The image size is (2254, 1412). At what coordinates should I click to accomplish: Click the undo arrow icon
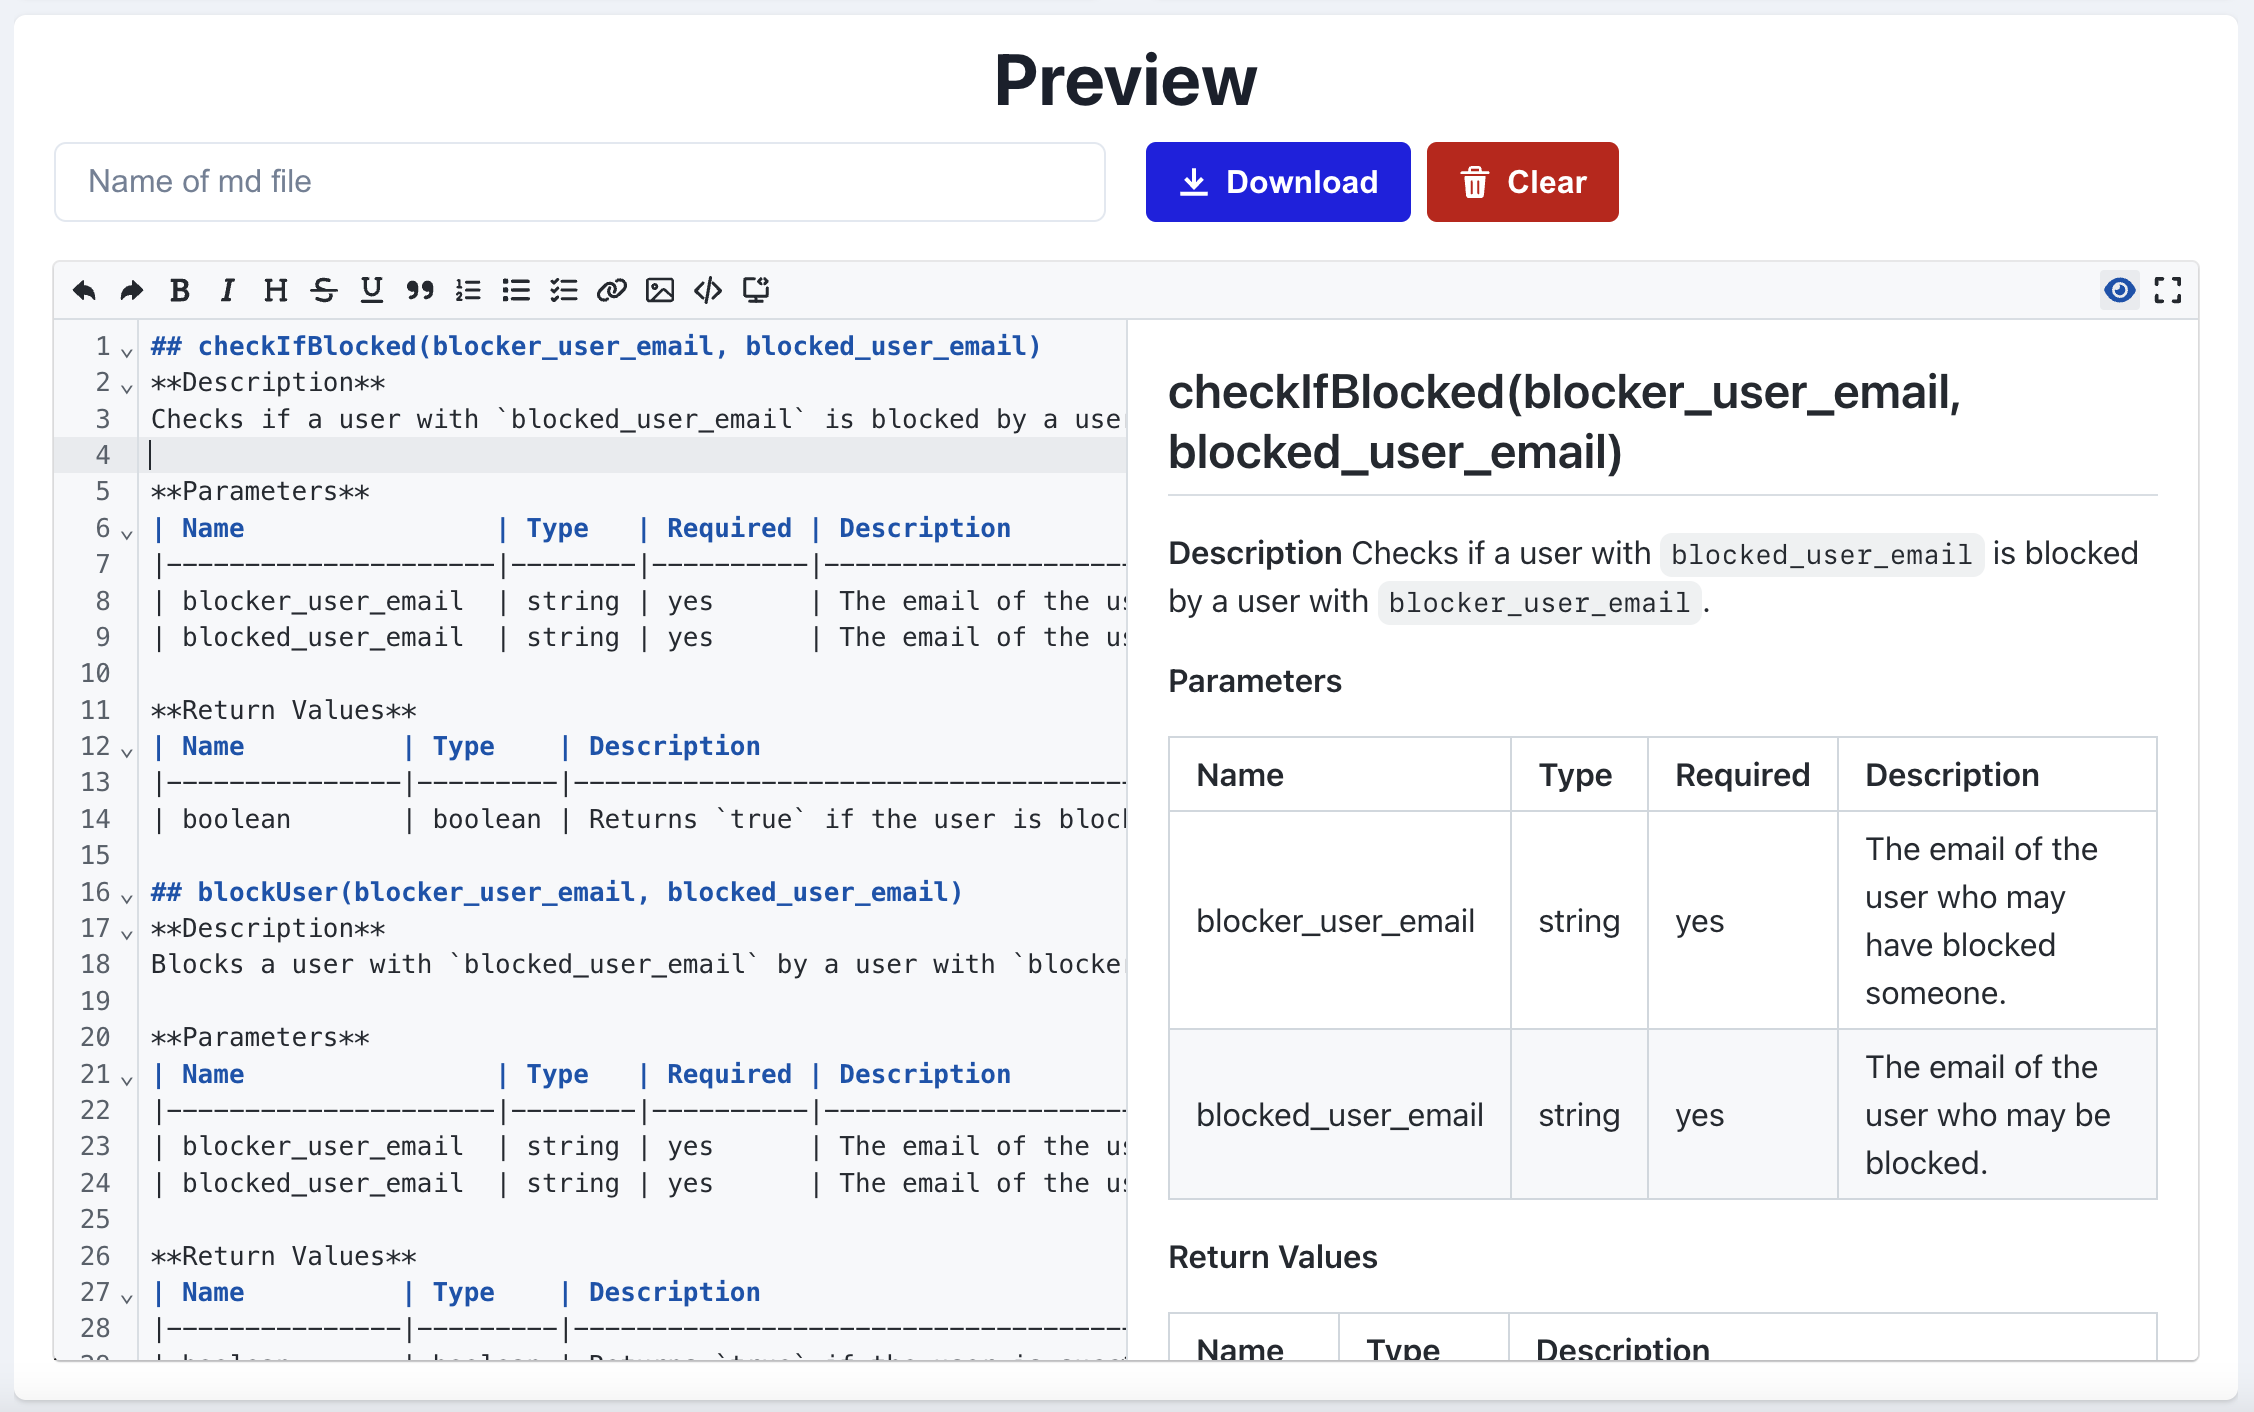[84, 291]
